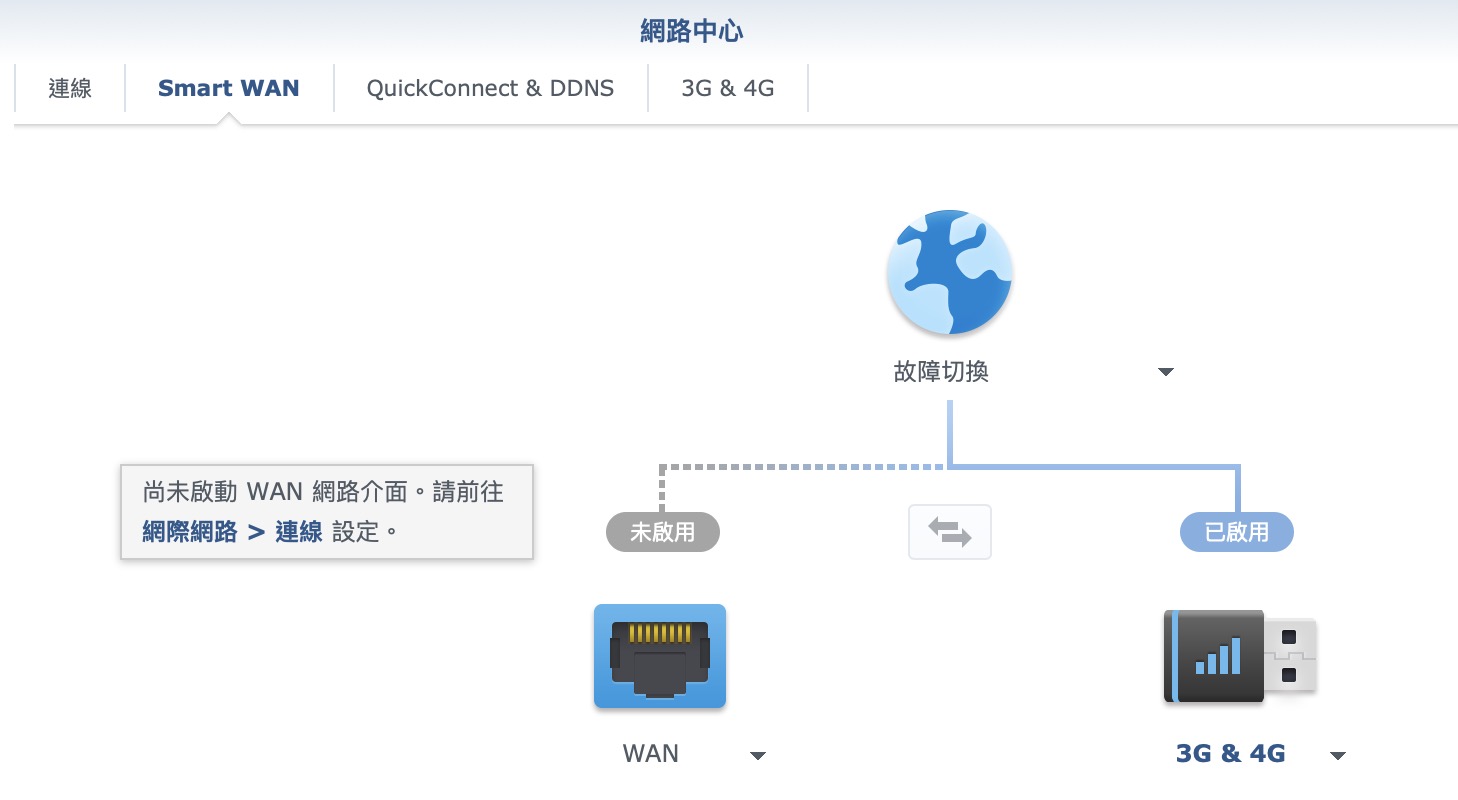Click the WAN Ethernet port icon
Screen dimensions: 1458x800
pos(660,656)
